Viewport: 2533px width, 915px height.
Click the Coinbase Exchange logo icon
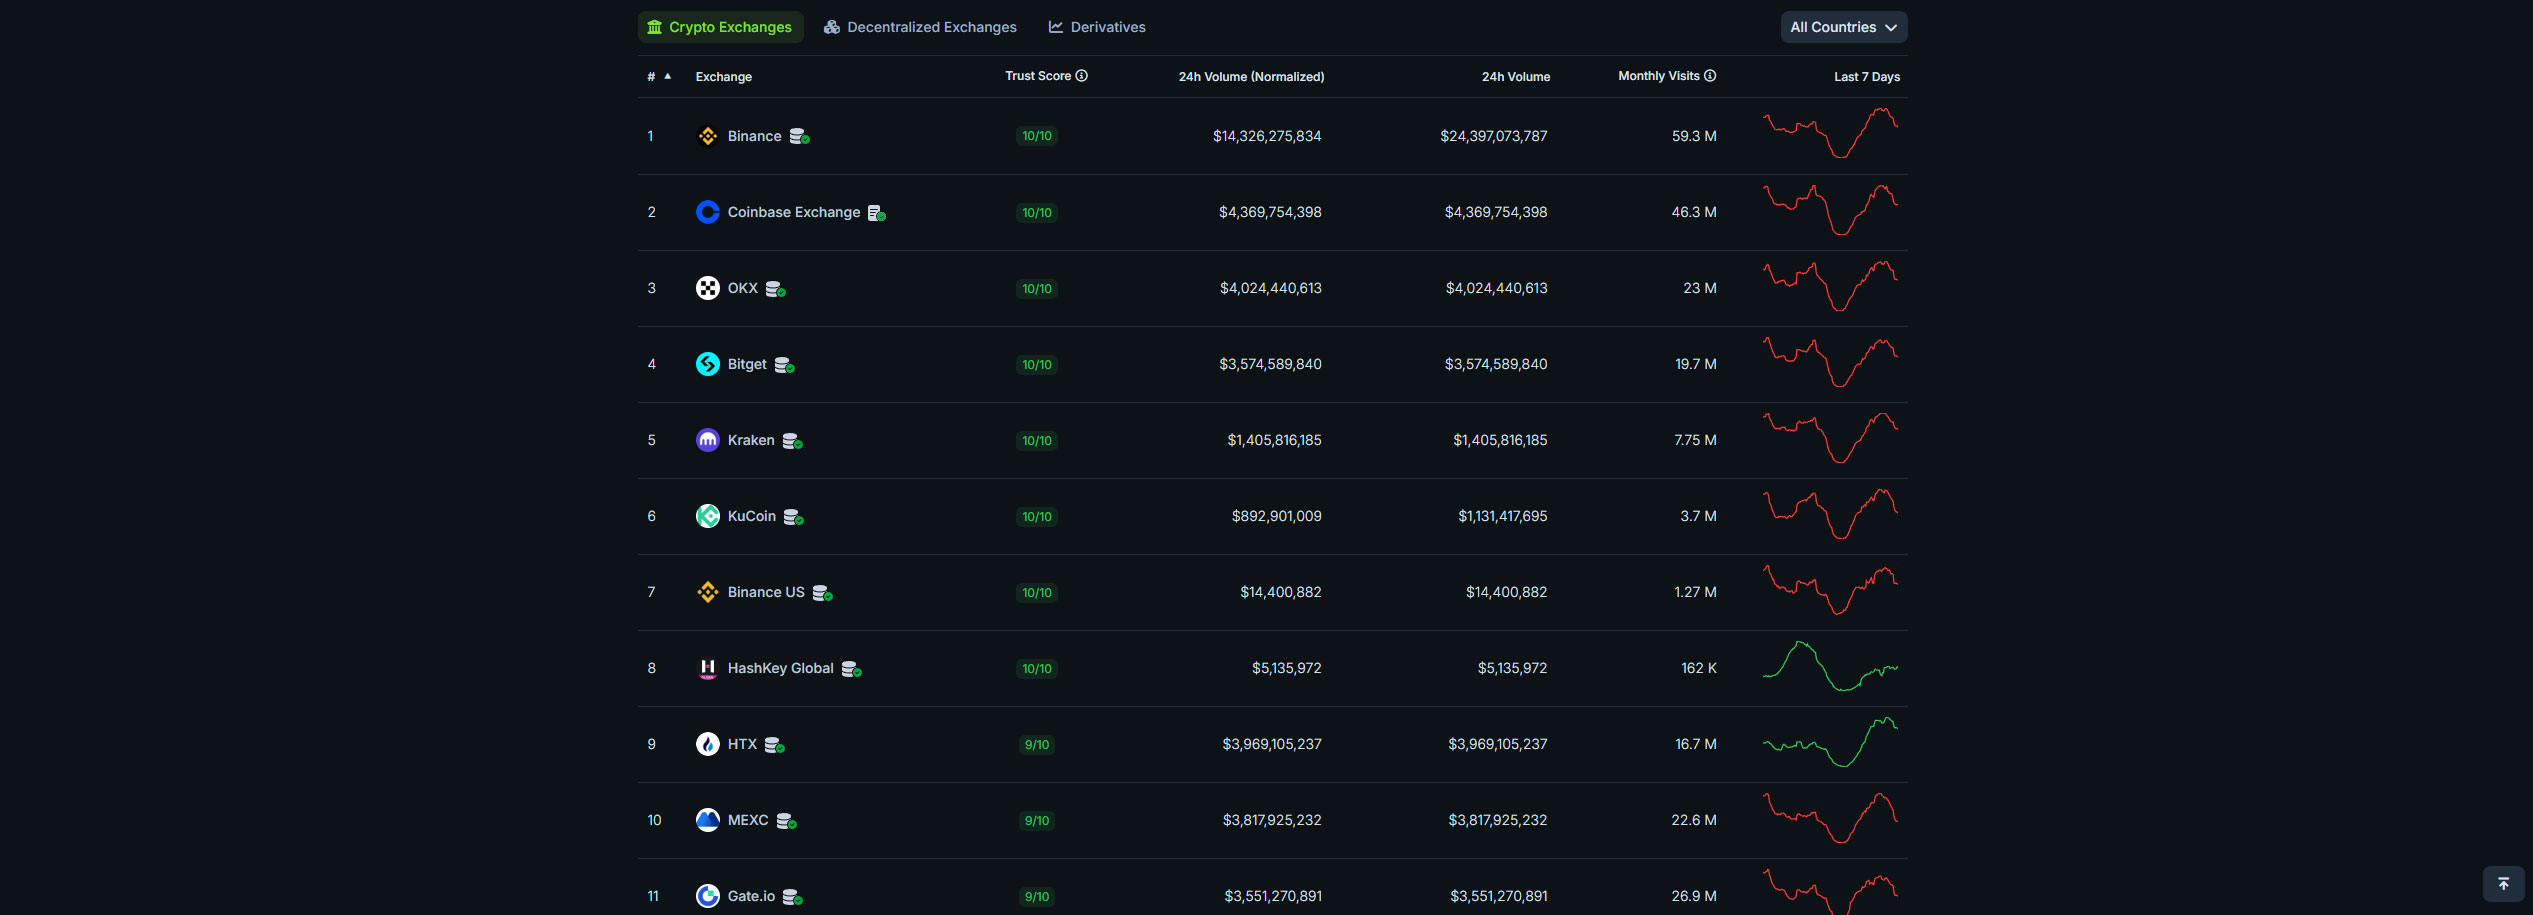point(707,212)
